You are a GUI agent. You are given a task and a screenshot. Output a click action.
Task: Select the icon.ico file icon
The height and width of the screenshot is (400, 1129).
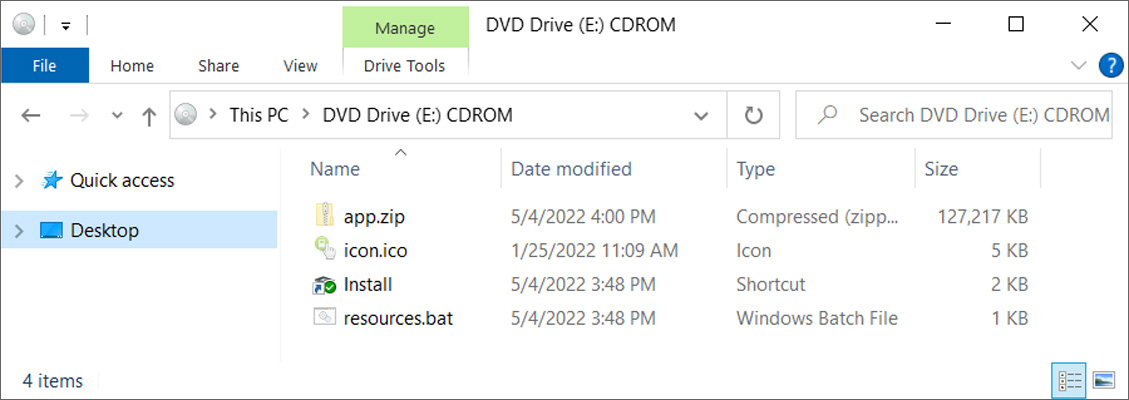(x=324, y=250)
